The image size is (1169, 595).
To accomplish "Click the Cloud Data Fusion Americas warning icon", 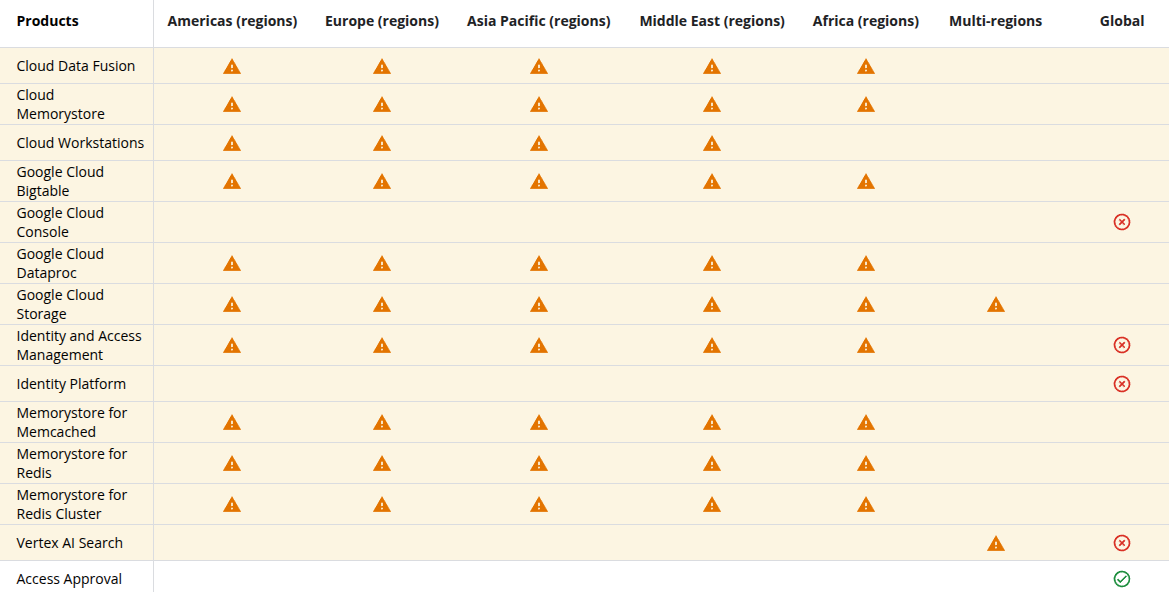I will pos(232,66).
